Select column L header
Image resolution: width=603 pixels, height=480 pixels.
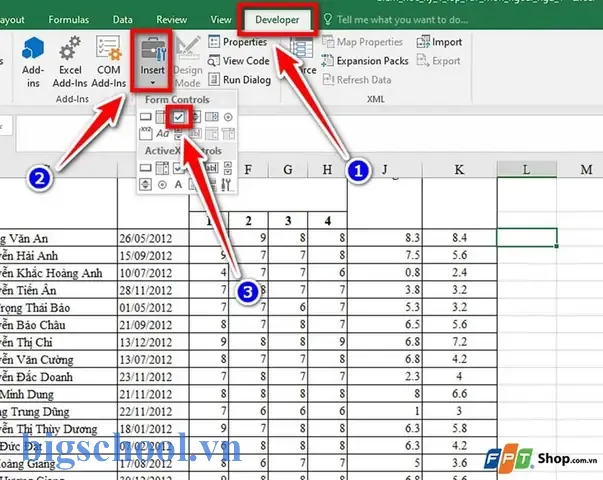(526, 169)
